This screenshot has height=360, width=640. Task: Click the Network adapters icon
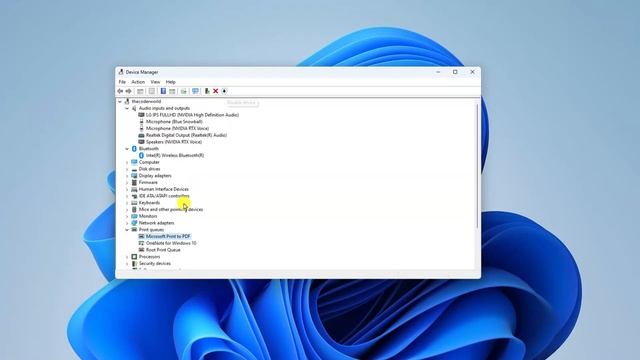134,223
